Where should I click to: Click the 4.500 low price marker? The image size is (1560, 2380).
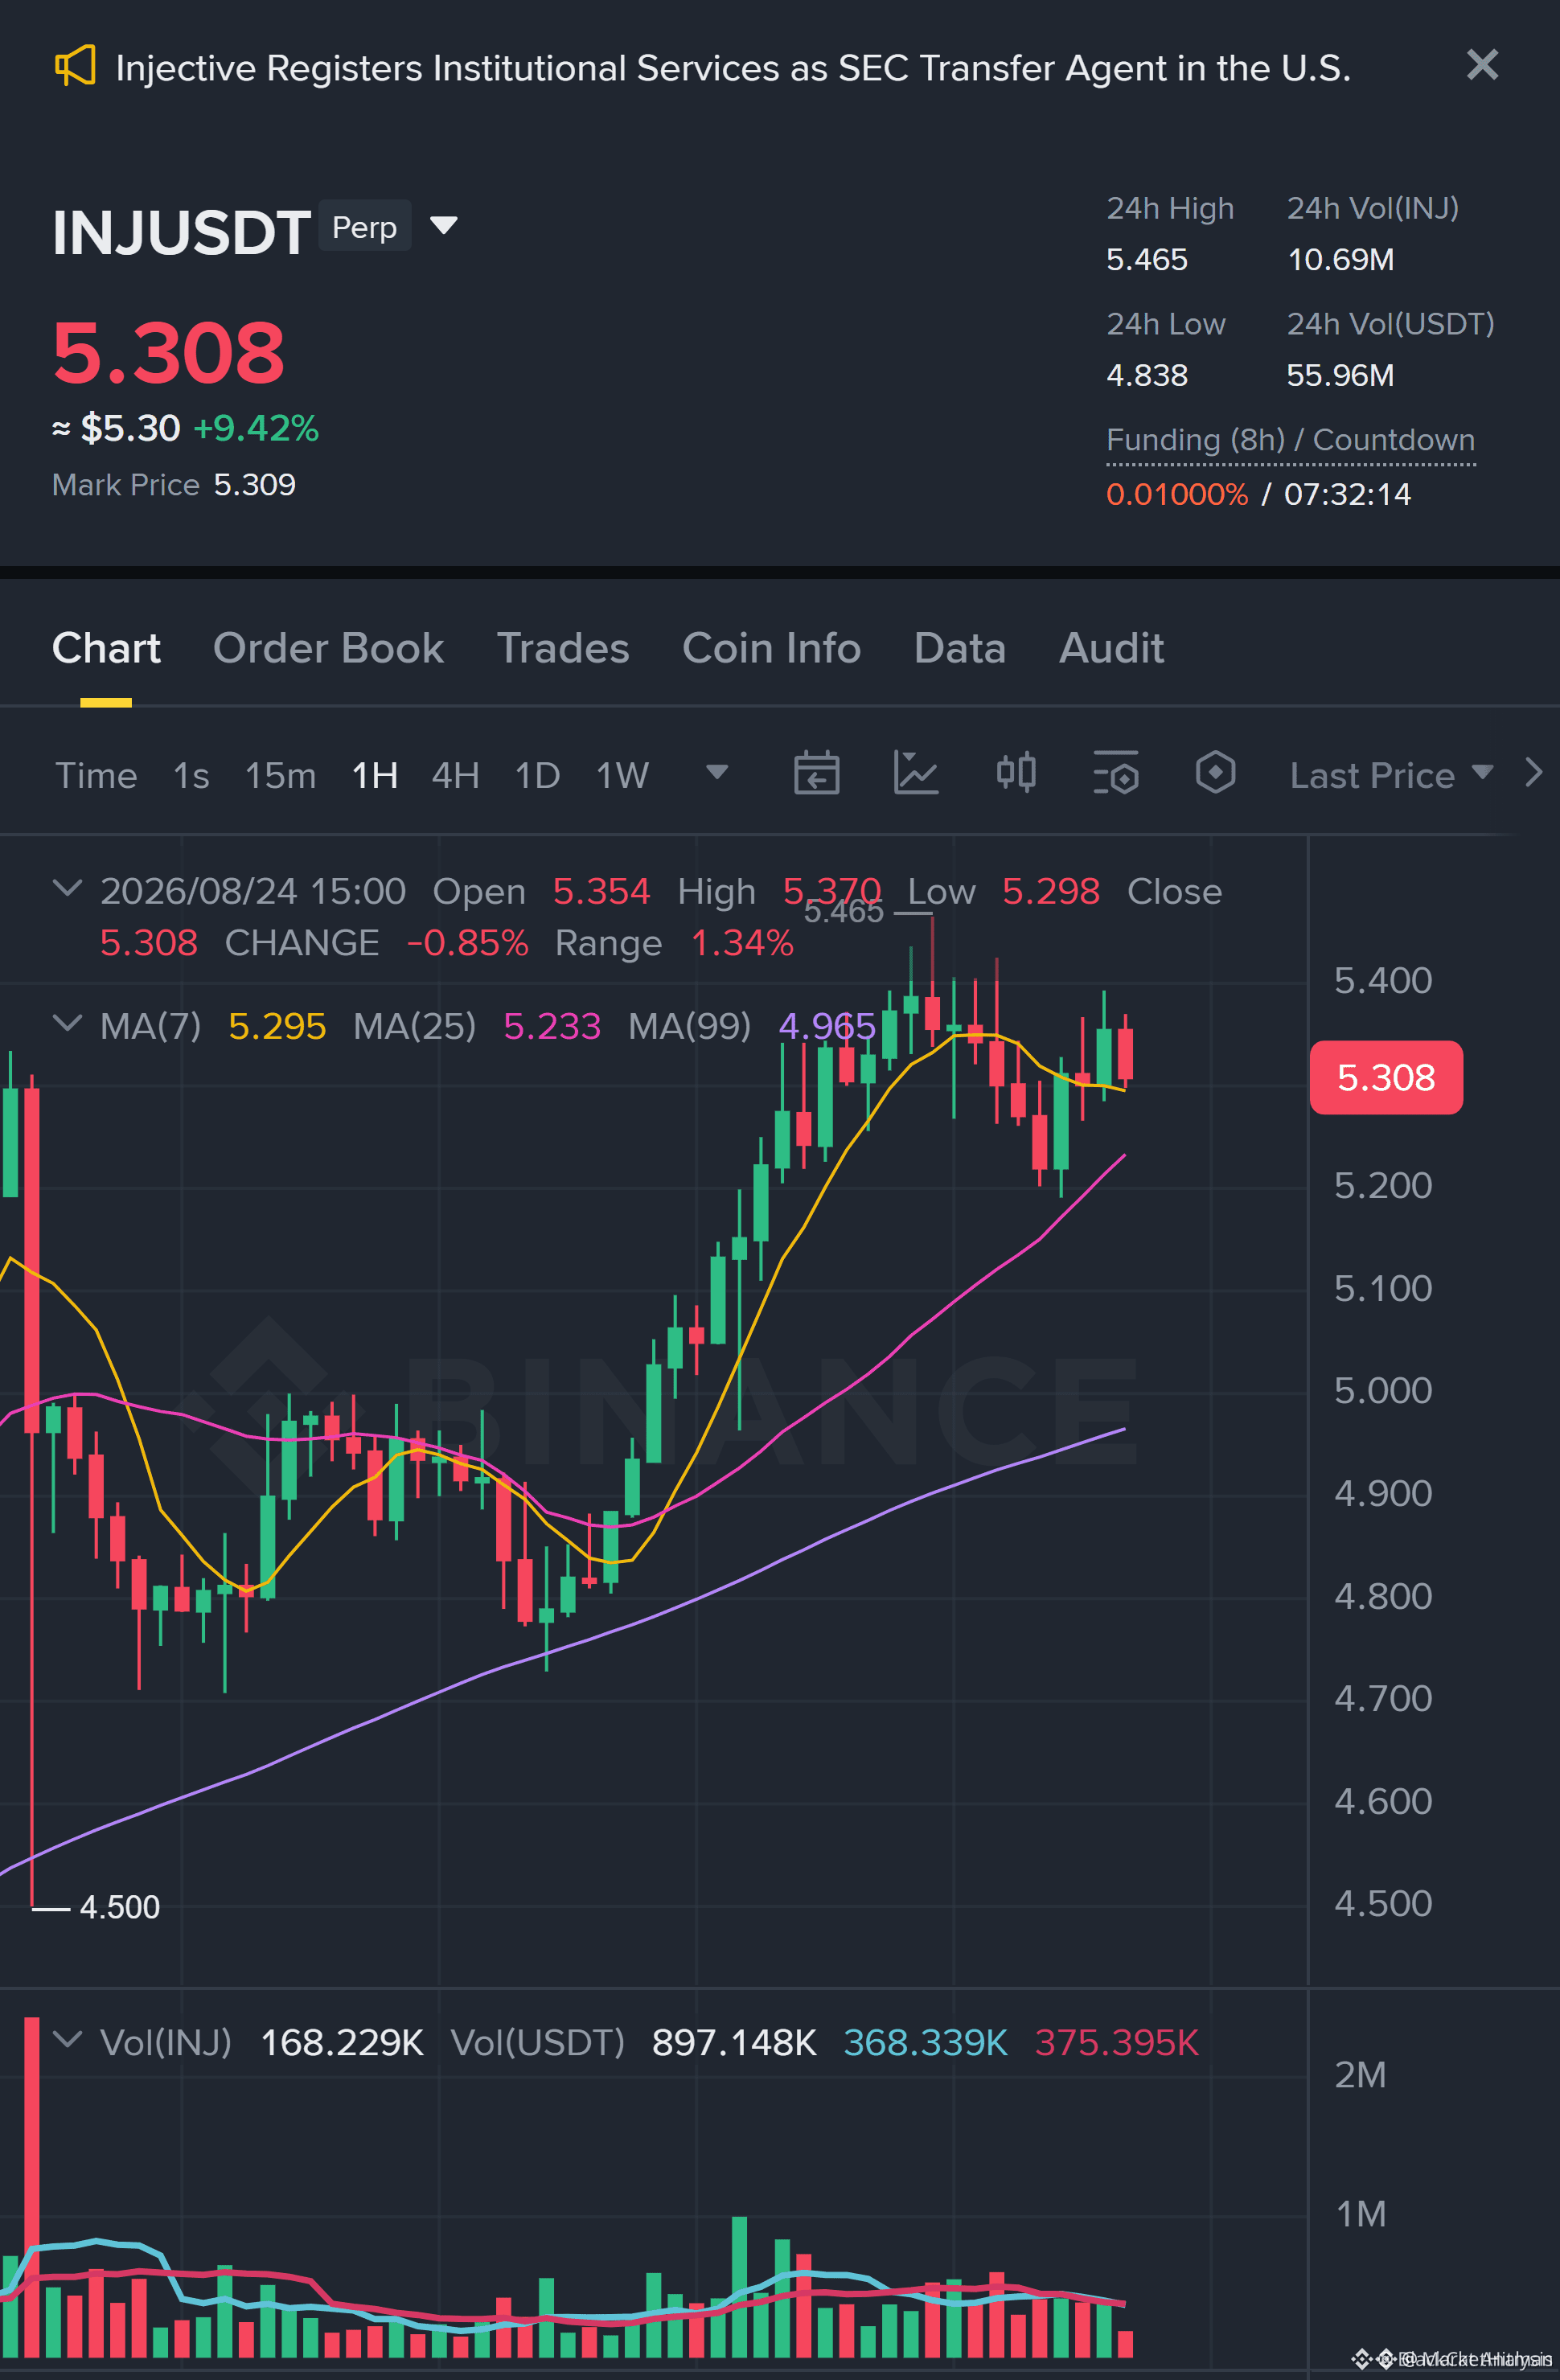119,1907
